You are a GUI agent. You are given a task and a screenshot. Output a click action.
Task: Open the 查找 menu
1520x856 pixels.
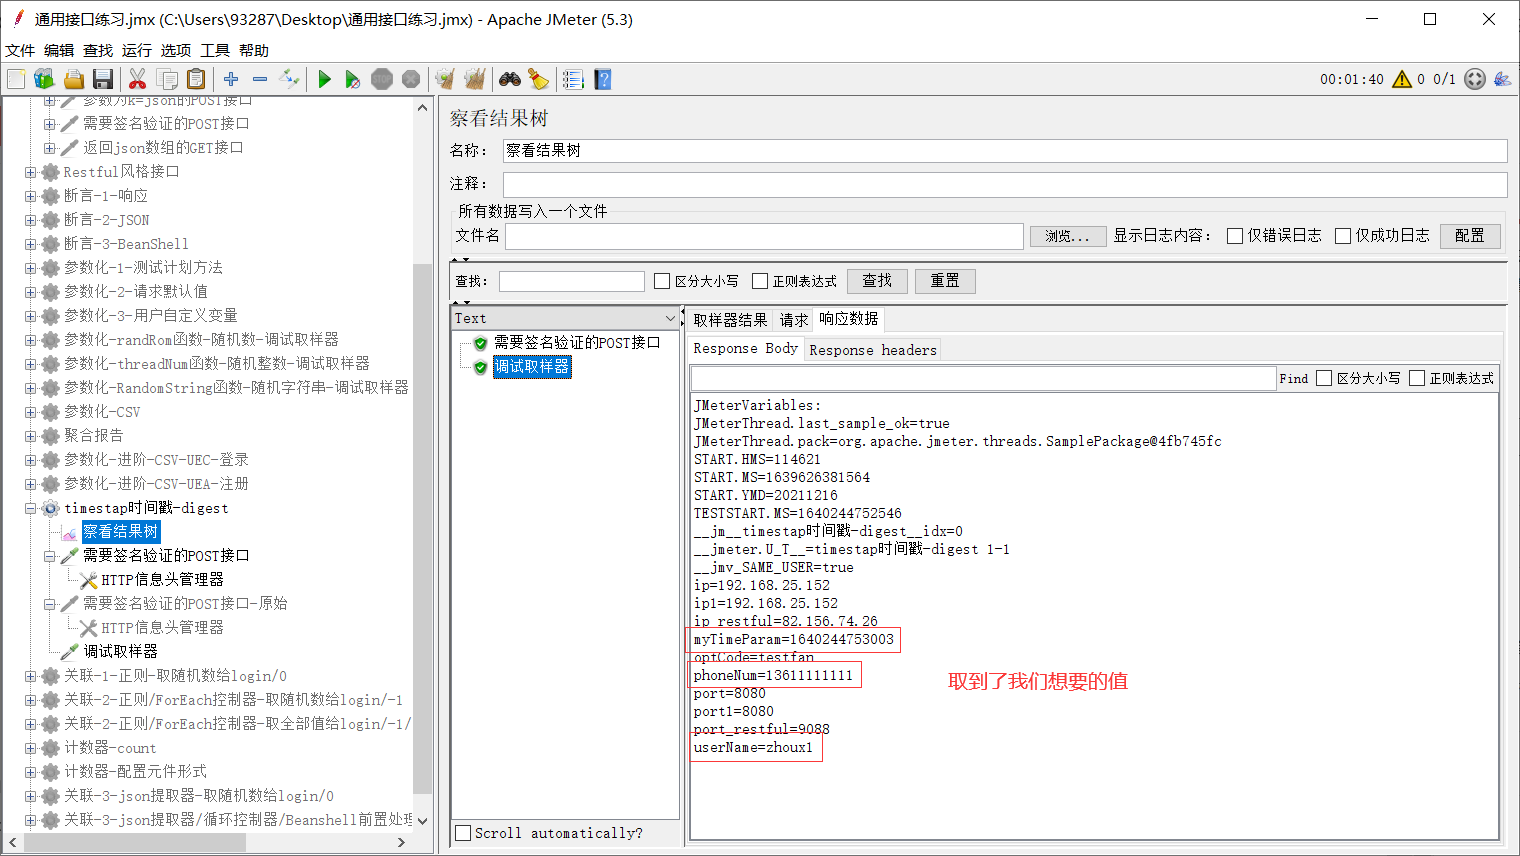[98, 50]
